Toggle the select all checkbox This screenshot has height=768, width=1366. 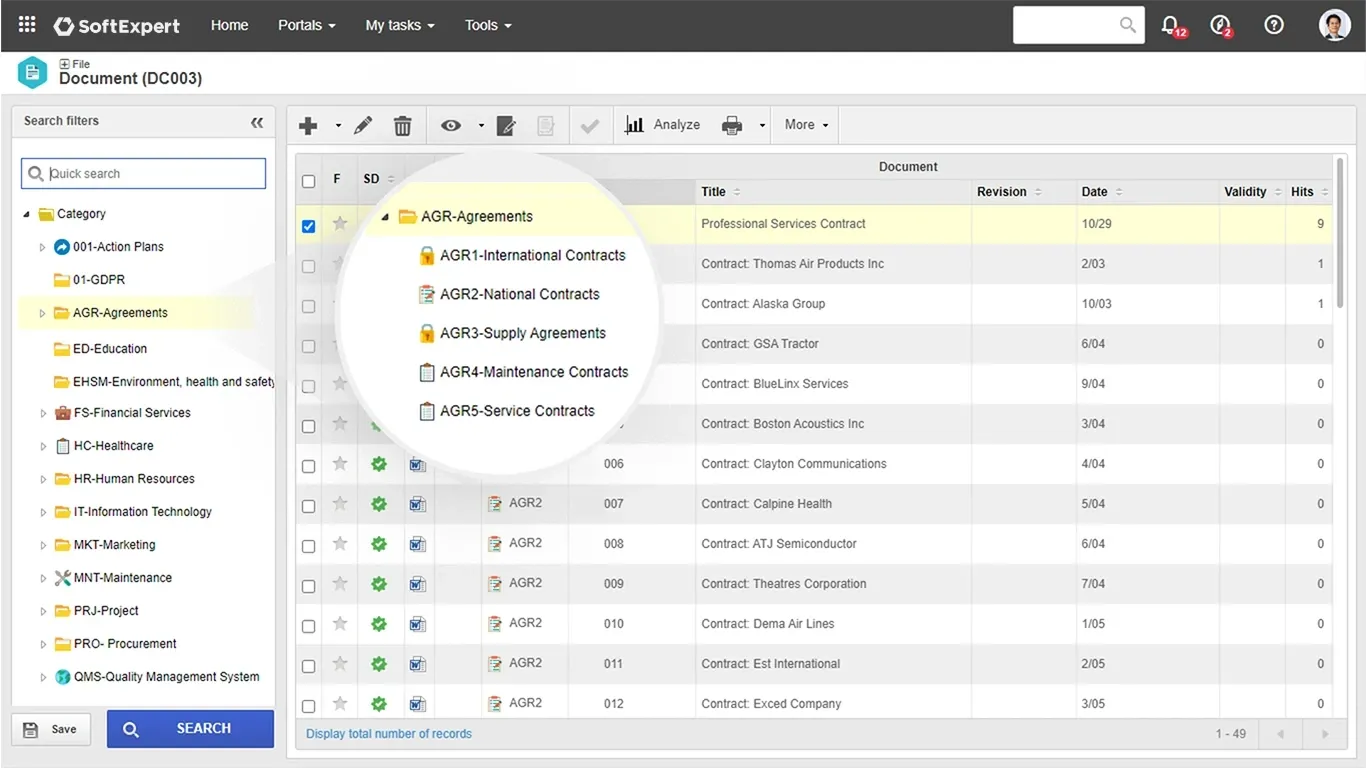pos(308,181)
